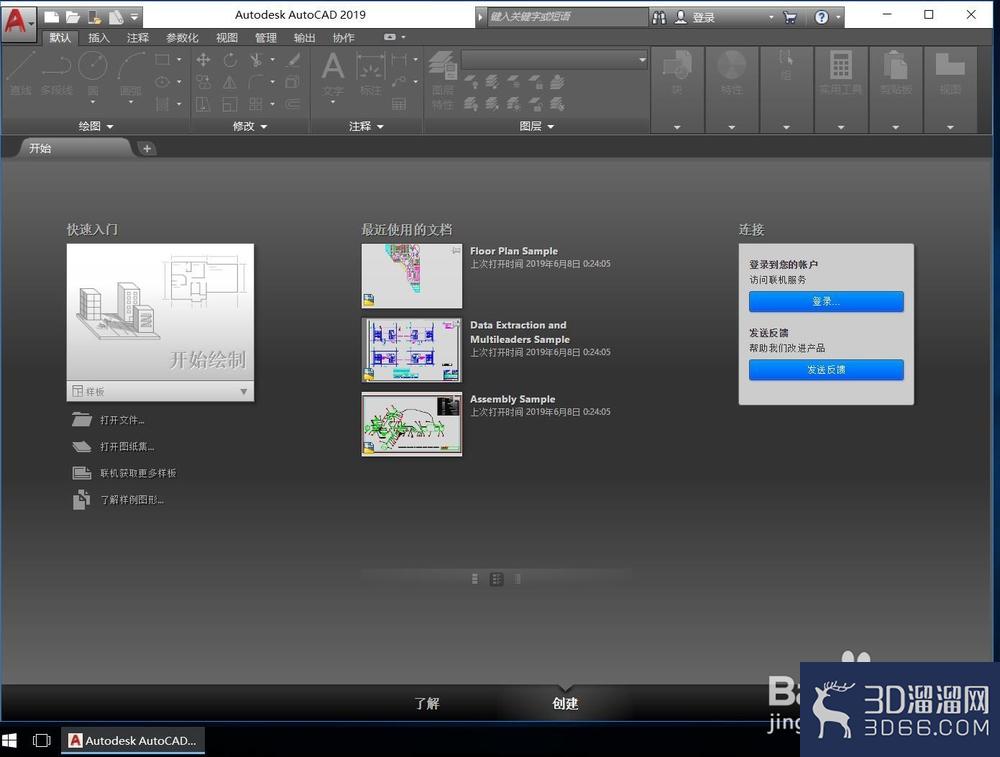Viewport: 1000px width, 757px height.
Task: Click the Open file quick-access icon
Action: click(73, 17)
